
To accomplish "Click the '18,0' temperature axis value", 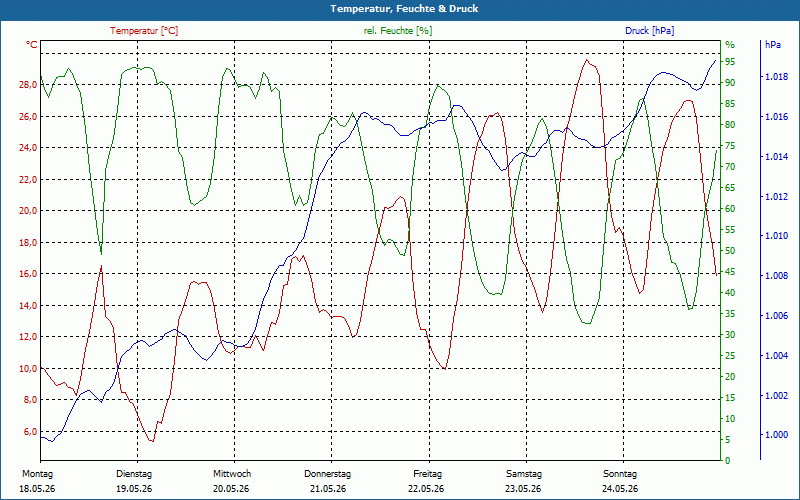I will tap(28, 242).
